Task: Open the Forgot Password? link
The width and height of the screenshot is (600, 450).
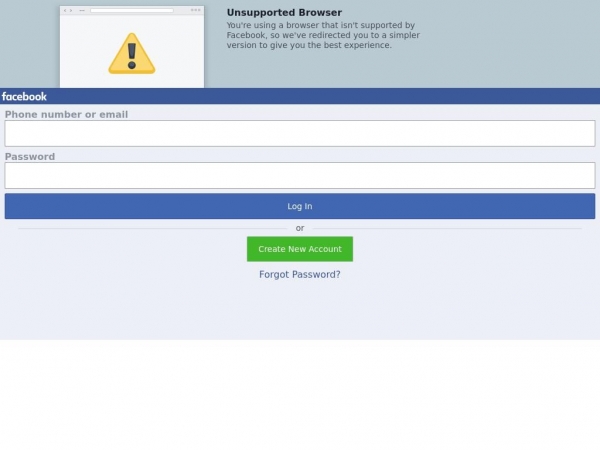Action: point(300,274)
